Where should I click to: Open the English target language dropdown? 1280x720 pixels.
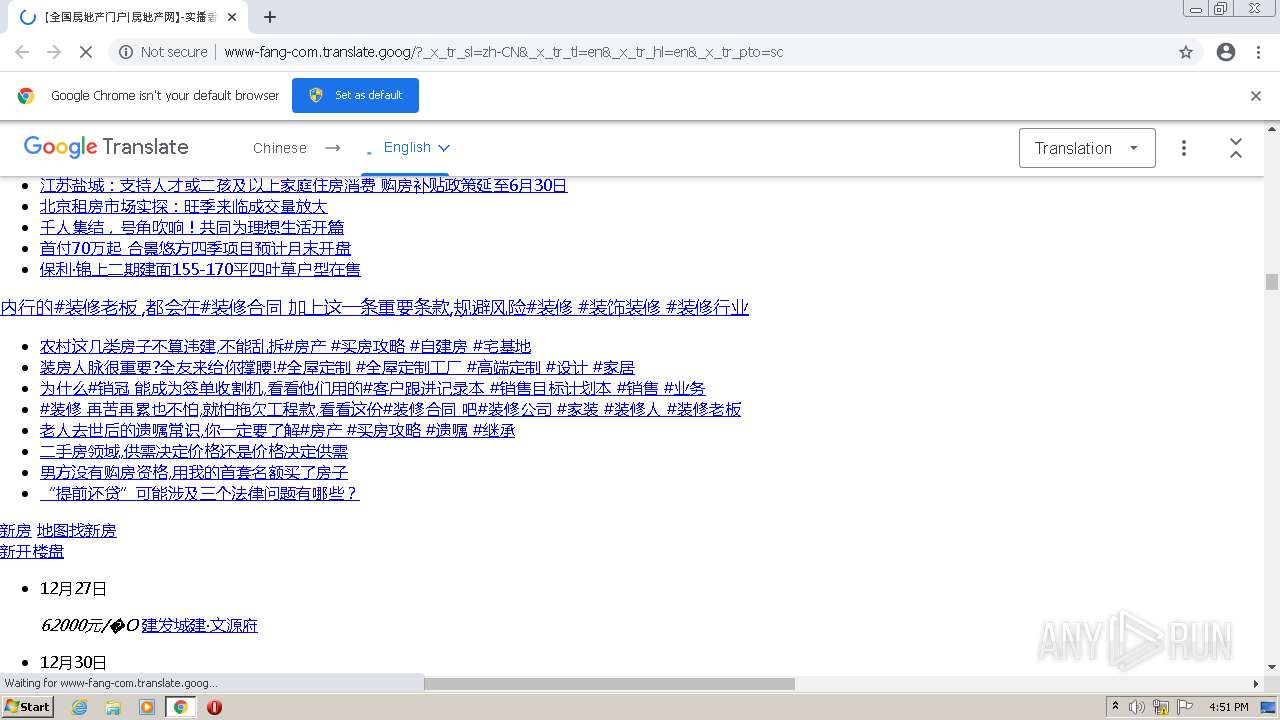pos(416,147)
